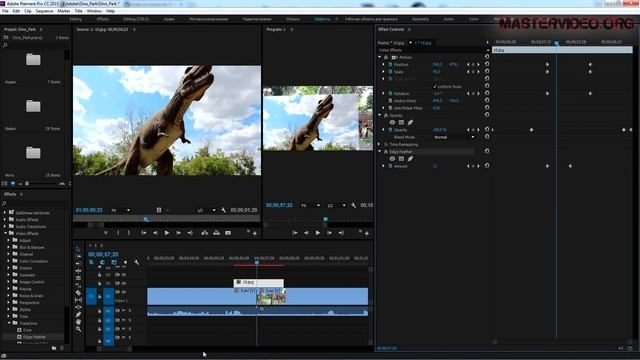Screen dimensions: 640x360
Task: Open the Clip menu
Action: click(x=28, y=11)
